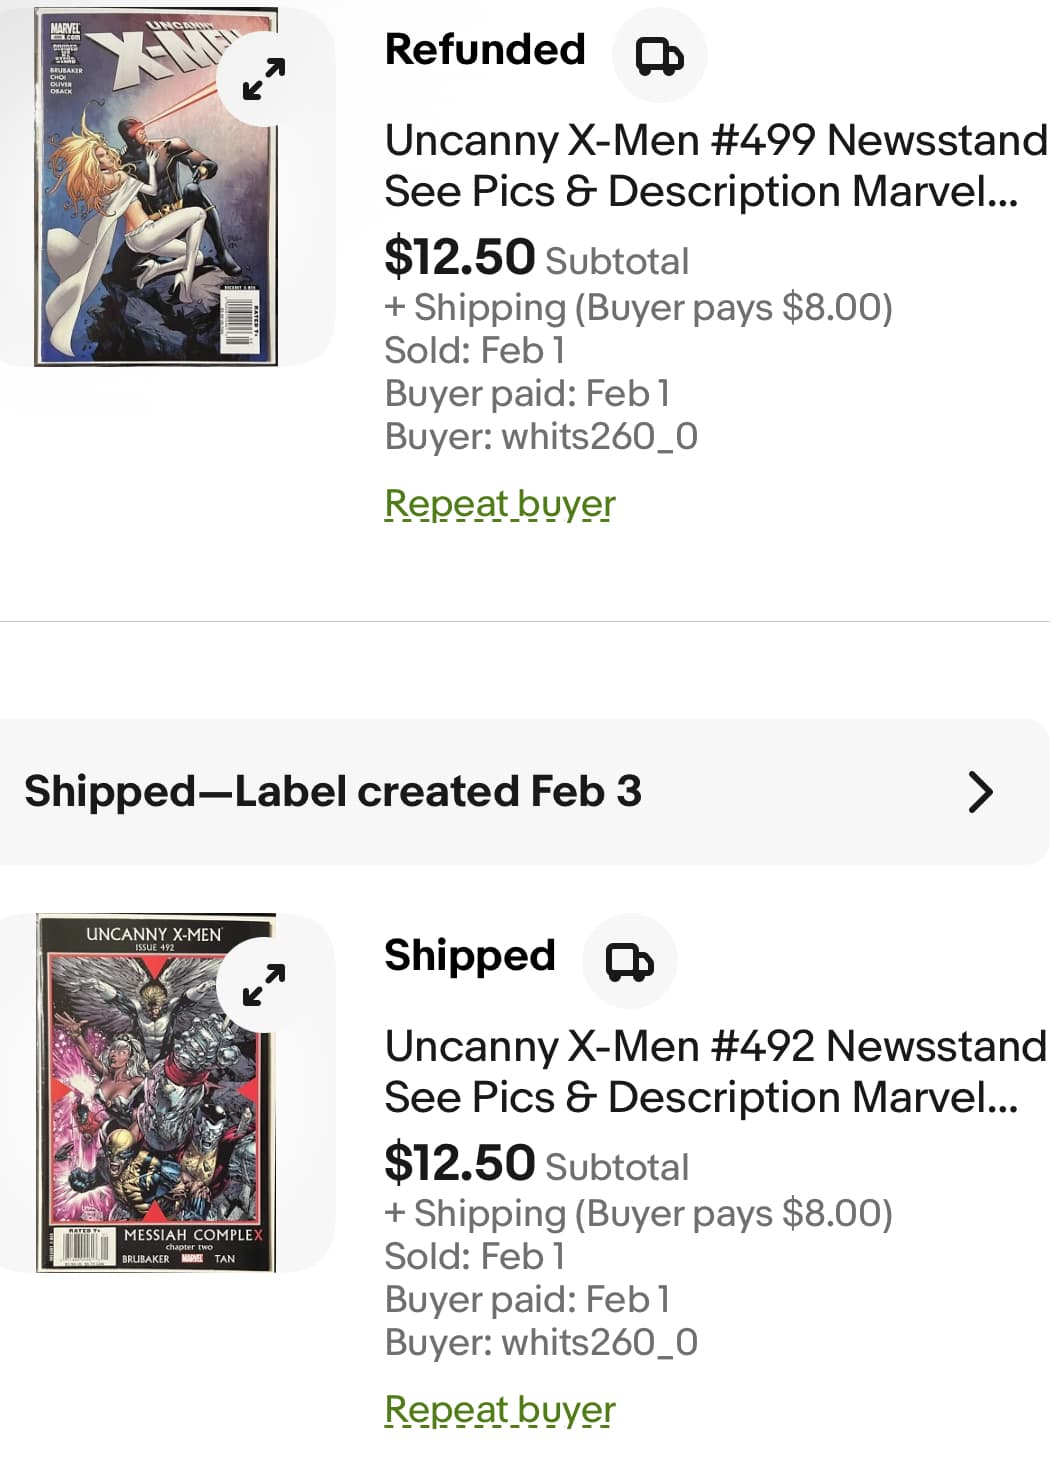Click Repeat buyer link under #492 order

(x=500, y=1410)
